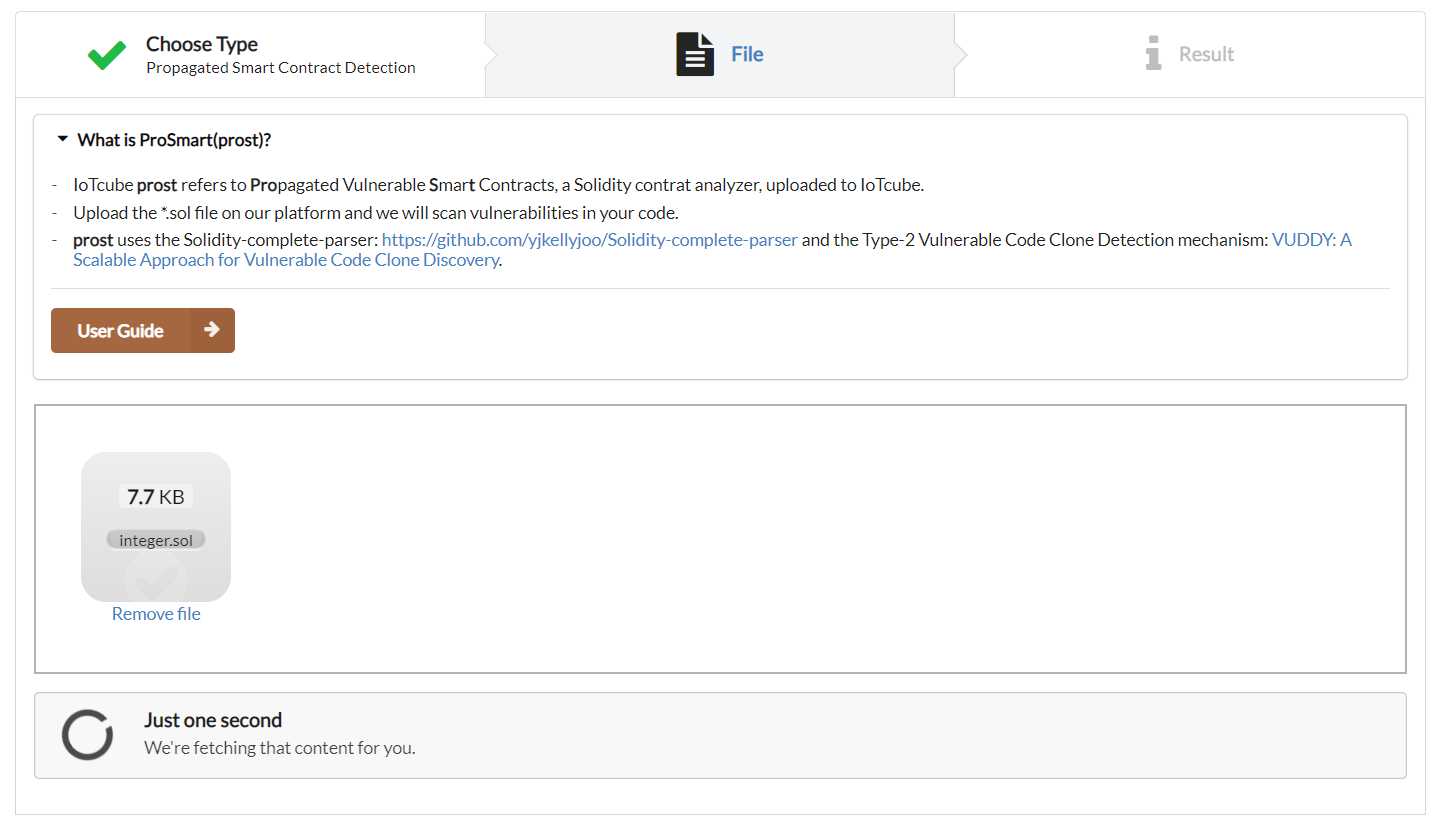This screenshot has height=821, width=1433.
Task: Open the Result step label
Action: [1206, 54]
